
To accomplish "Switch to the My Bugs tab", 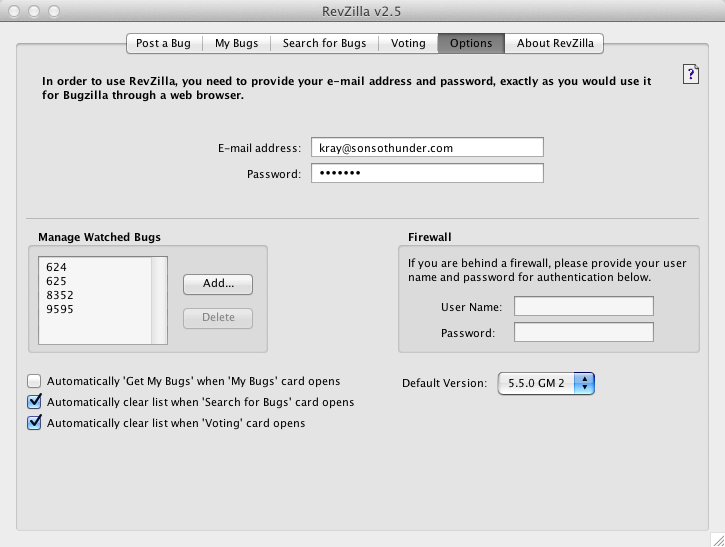I will [236, 43].
